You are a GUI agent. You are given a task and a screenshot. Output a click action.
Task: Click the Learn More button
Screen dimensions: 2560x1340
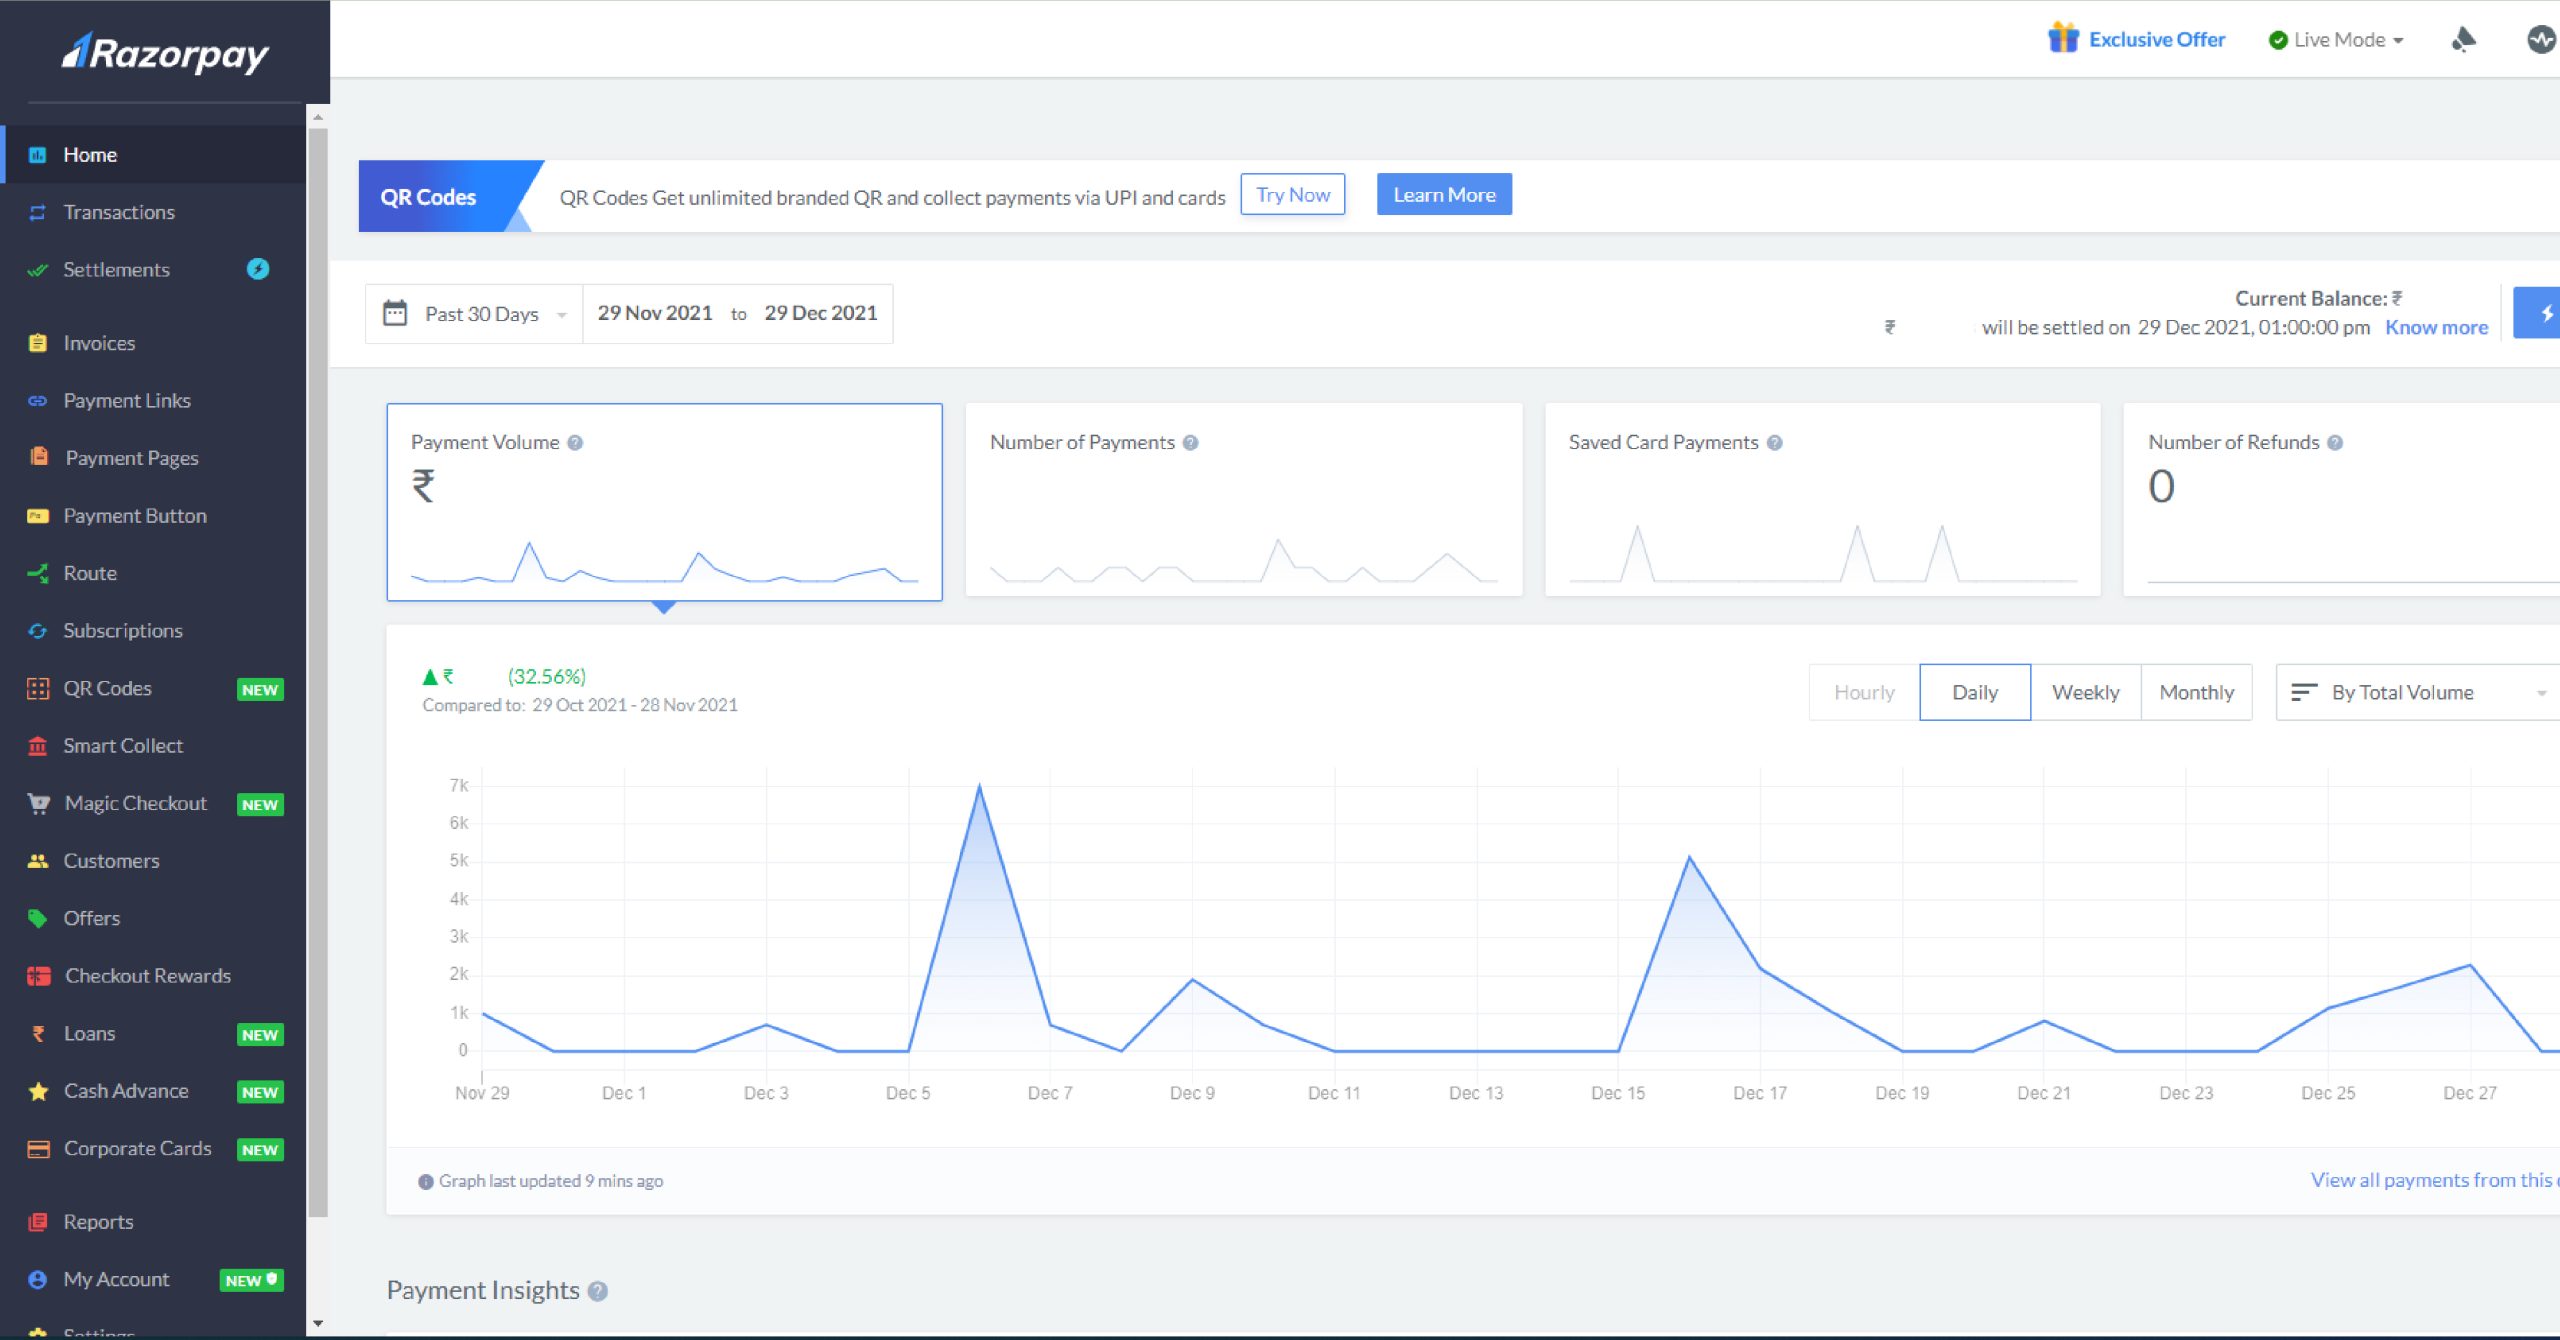click(1444, 195)
